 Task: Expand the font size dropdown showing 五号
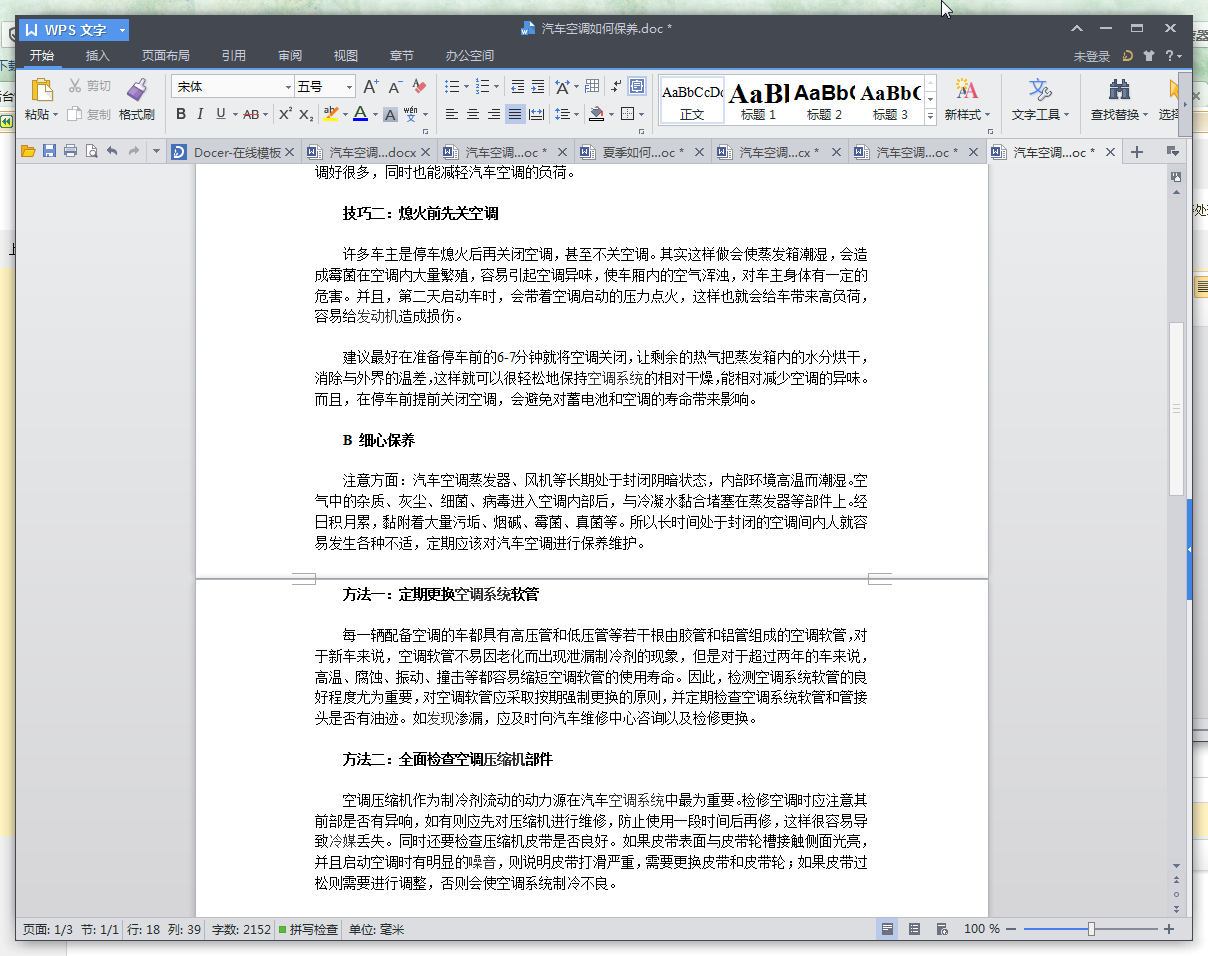349,87
